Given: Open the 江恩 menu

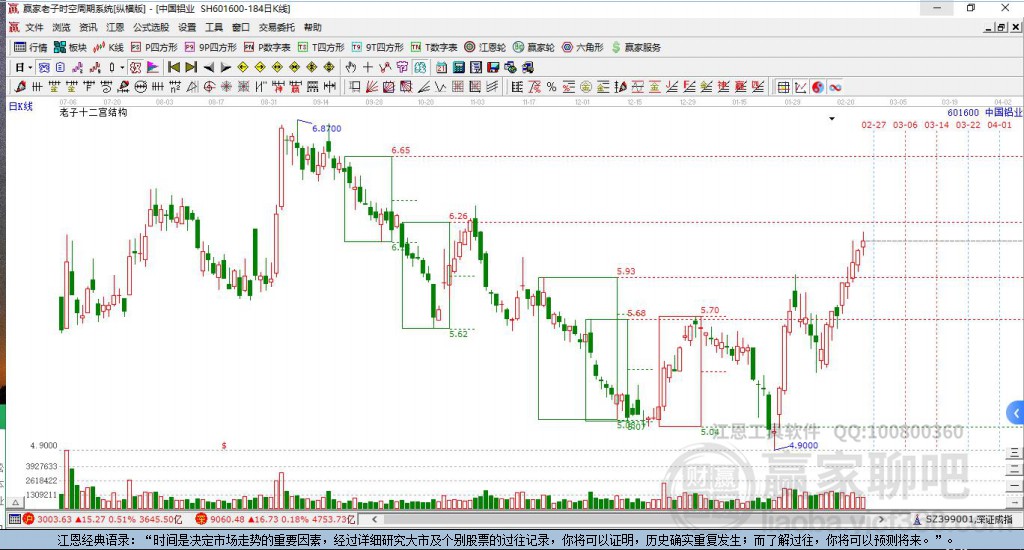Looking at the screenshot, I should [115, 27].
